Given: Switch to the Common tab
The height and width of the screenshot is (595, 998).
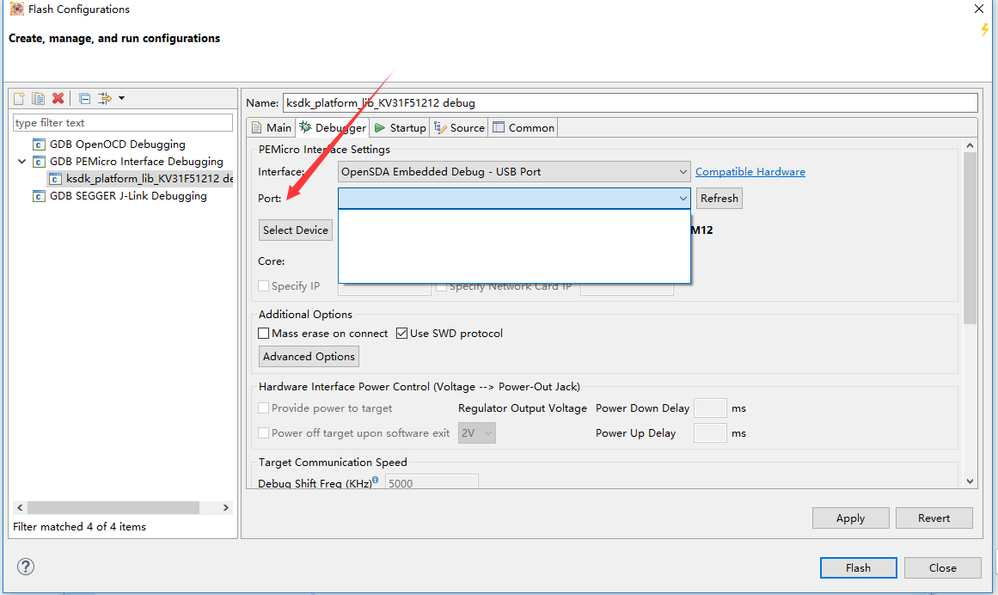Looking at the screenshot, I should [523, 128].
